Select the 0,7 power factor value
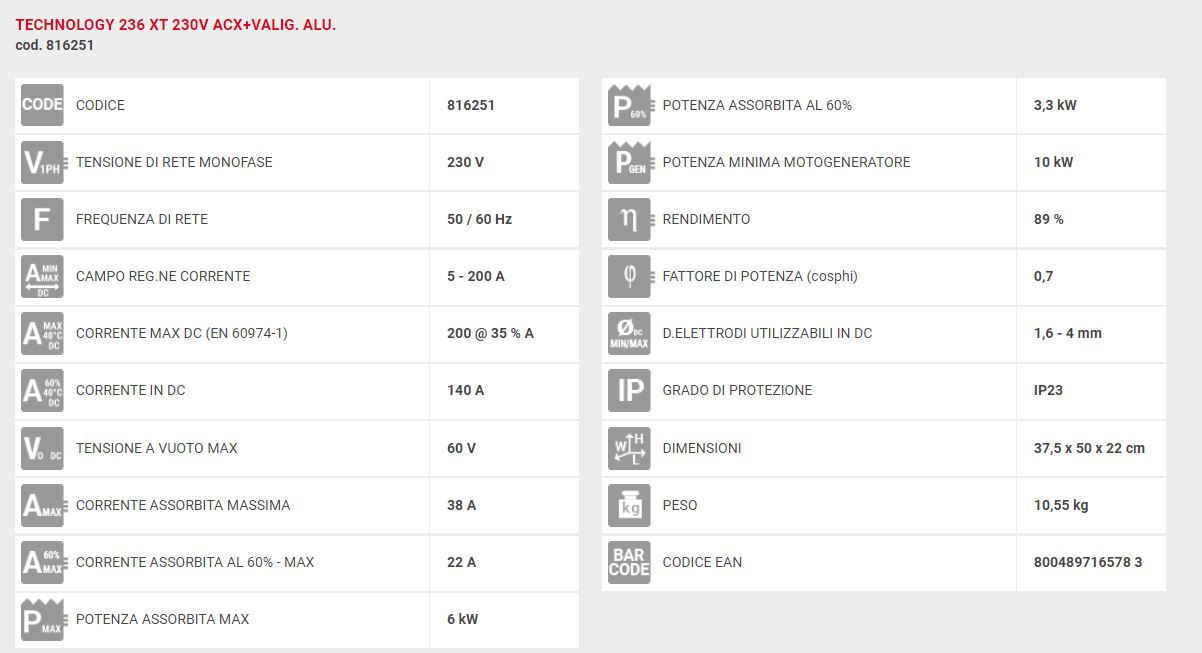Screen dimensions: 1202x653 coord(1043,276)
